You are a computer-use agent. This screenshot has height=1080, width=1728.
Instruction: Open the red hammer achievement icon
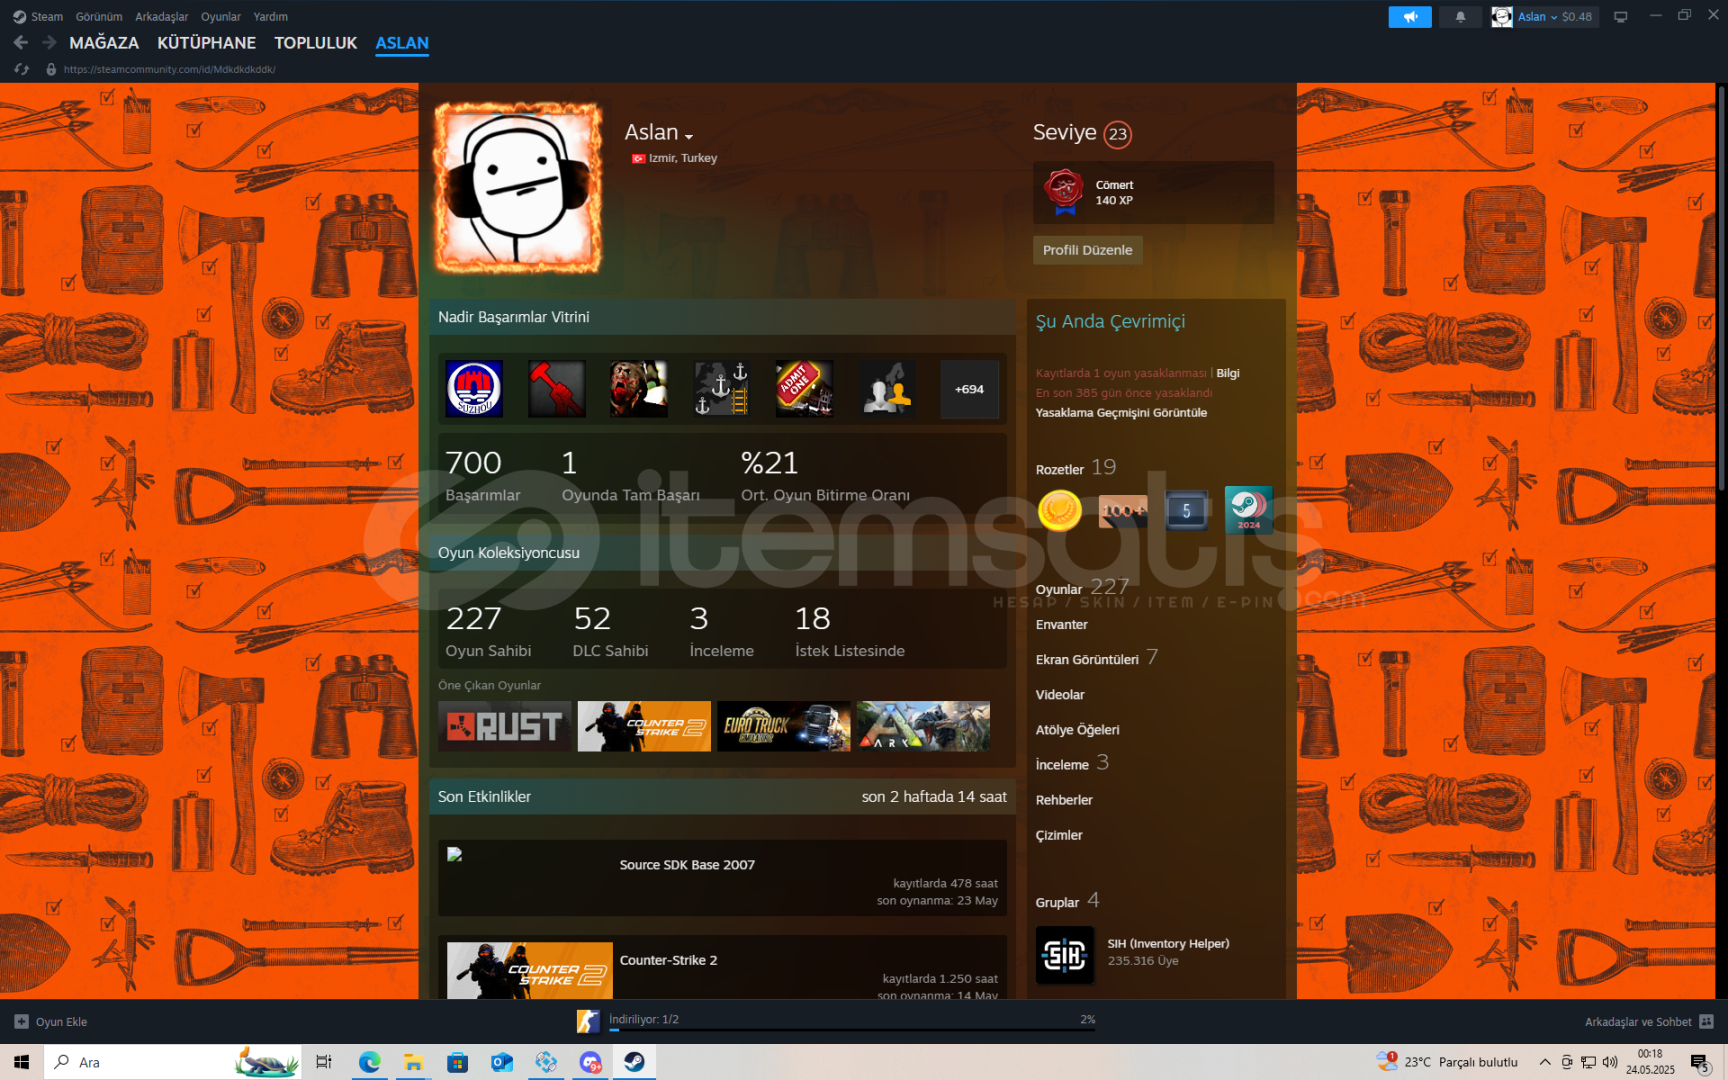557,389
